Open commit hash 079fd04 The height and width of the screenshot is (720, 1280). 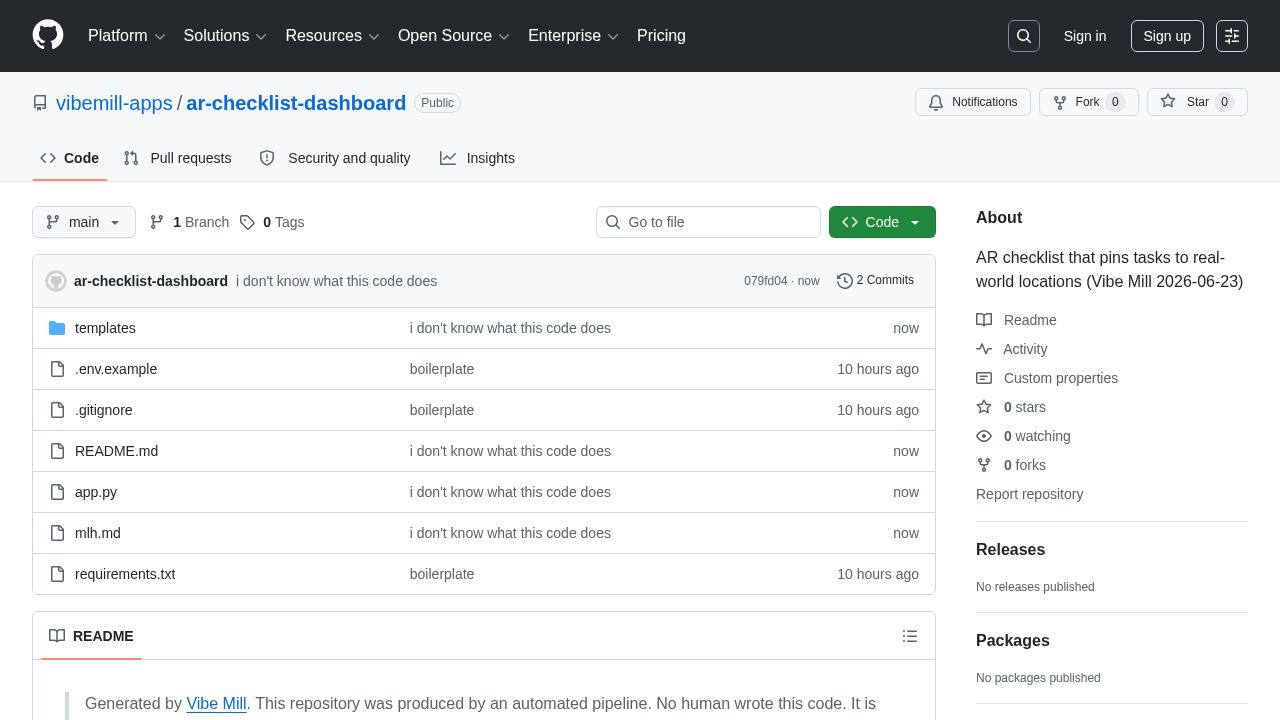click(x=765, y=281)
